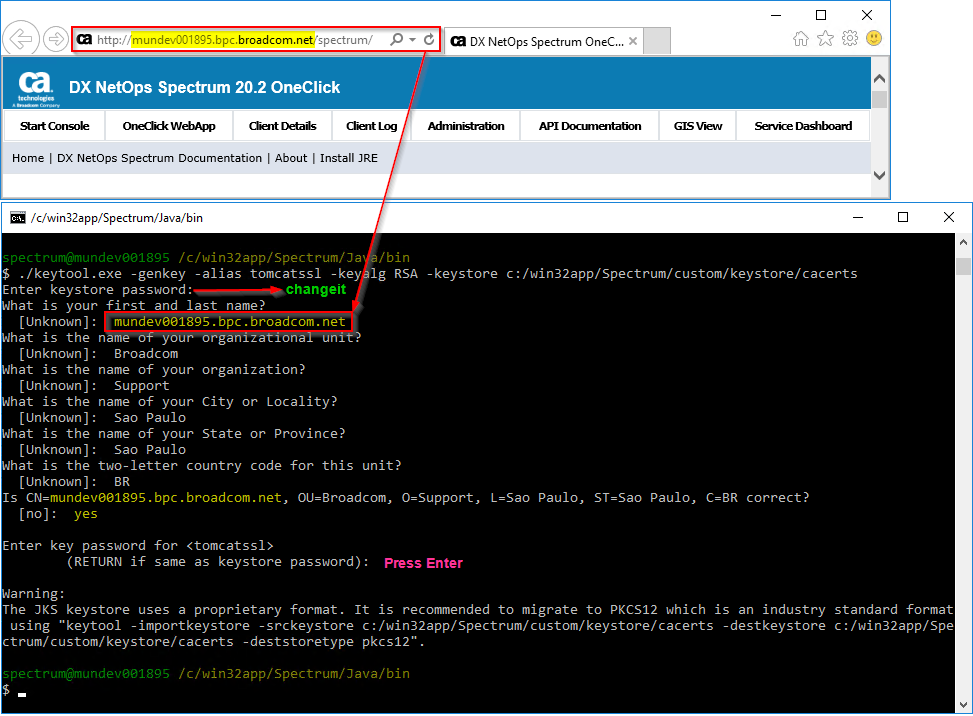The width and height of the screenshot is (973, 716).
Task: Click the search magnifier in address bar
Action: [396, 40]
